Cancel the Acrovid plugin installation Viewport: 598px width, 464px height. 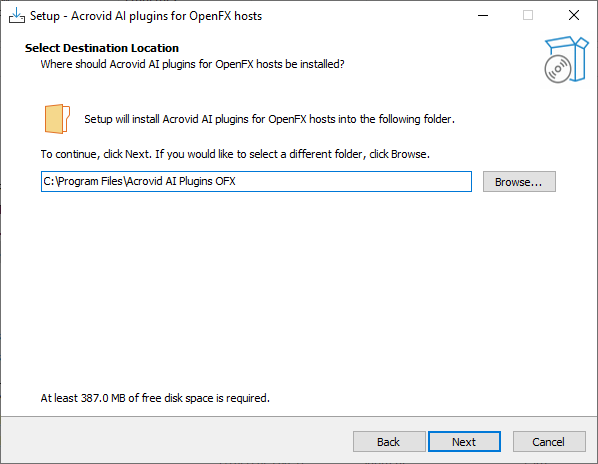(549, 442)
